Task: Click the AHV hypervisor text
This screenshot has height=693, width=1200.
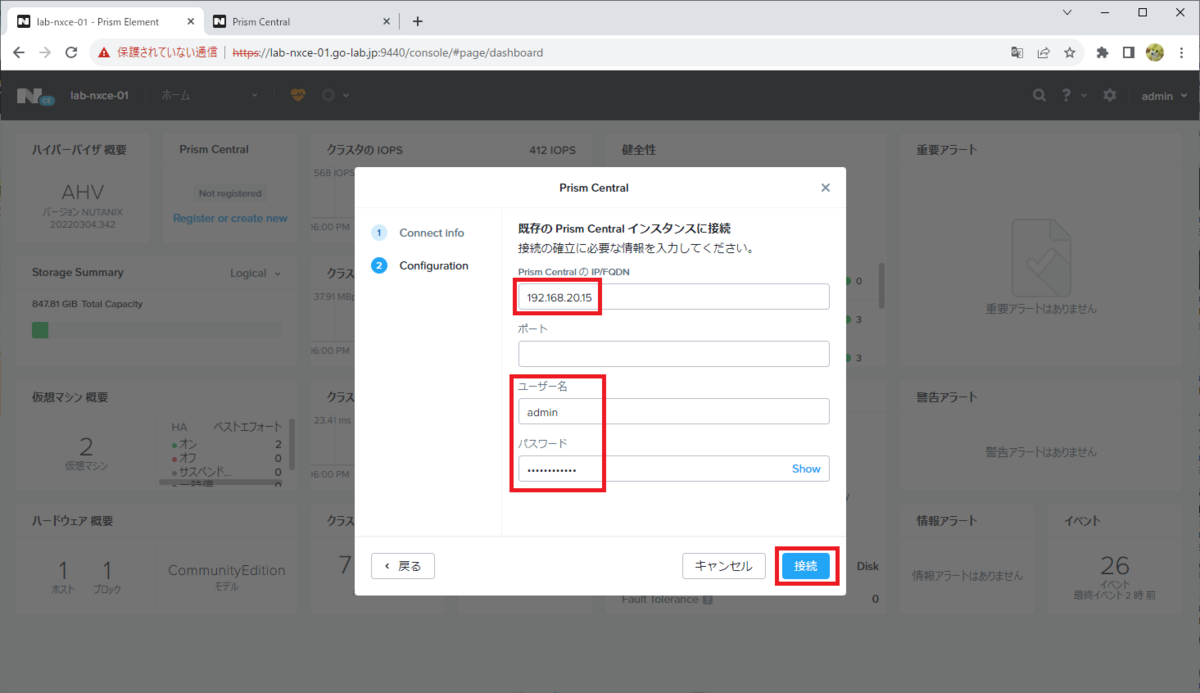Action: [83, 193]
